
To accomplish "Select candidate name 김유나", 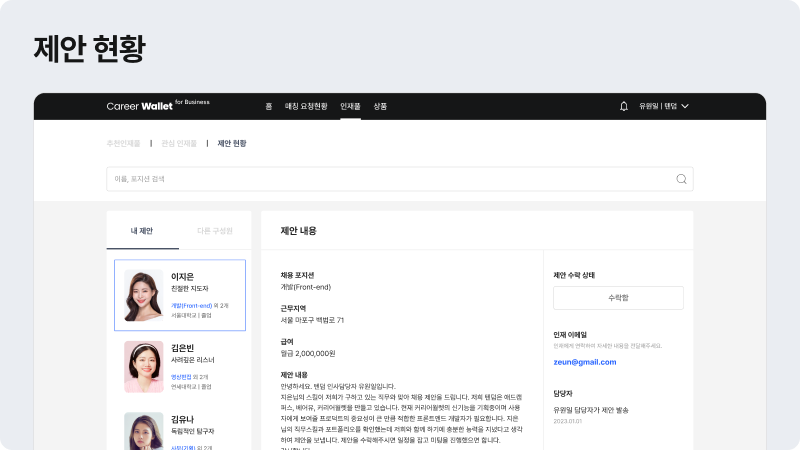I will click(183, 419).
